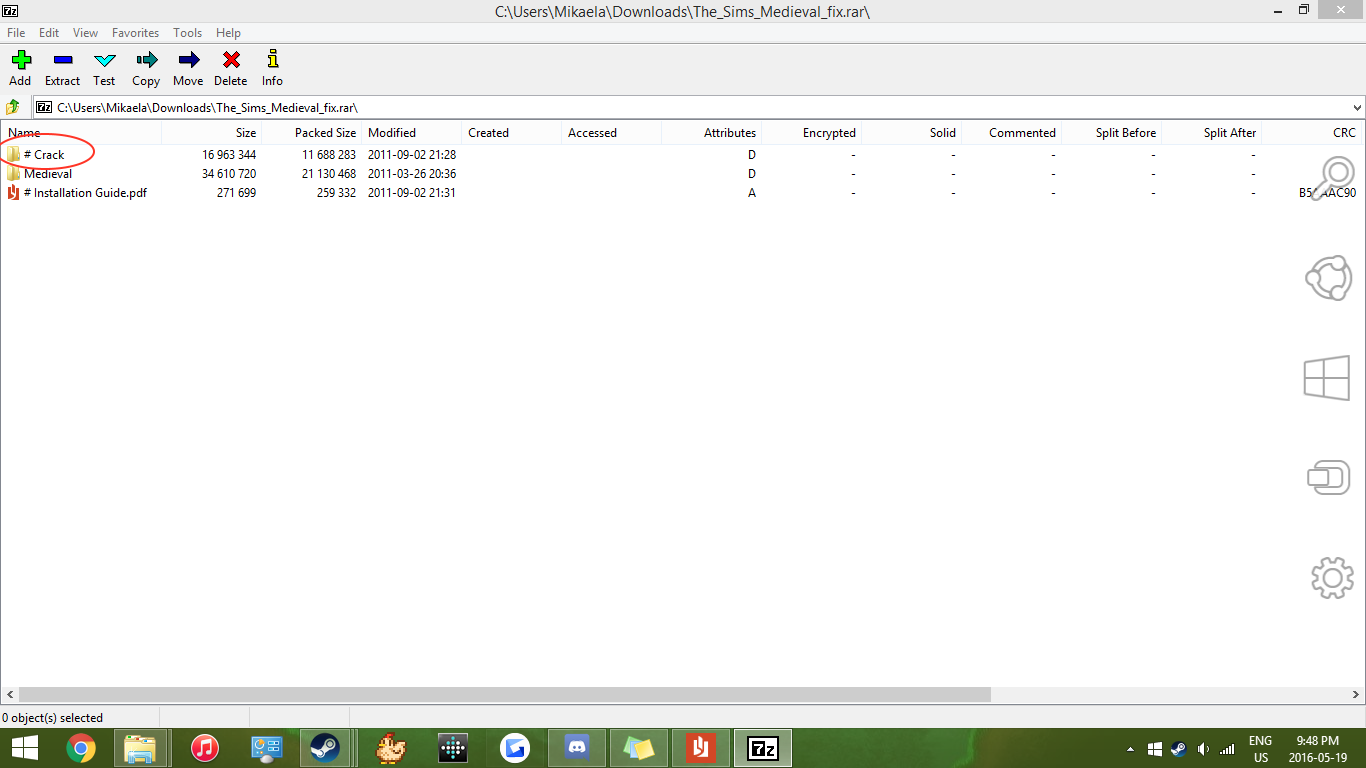Switch to Steam on the taskbar
This screenshot has width=1366, height=768.
324,748
